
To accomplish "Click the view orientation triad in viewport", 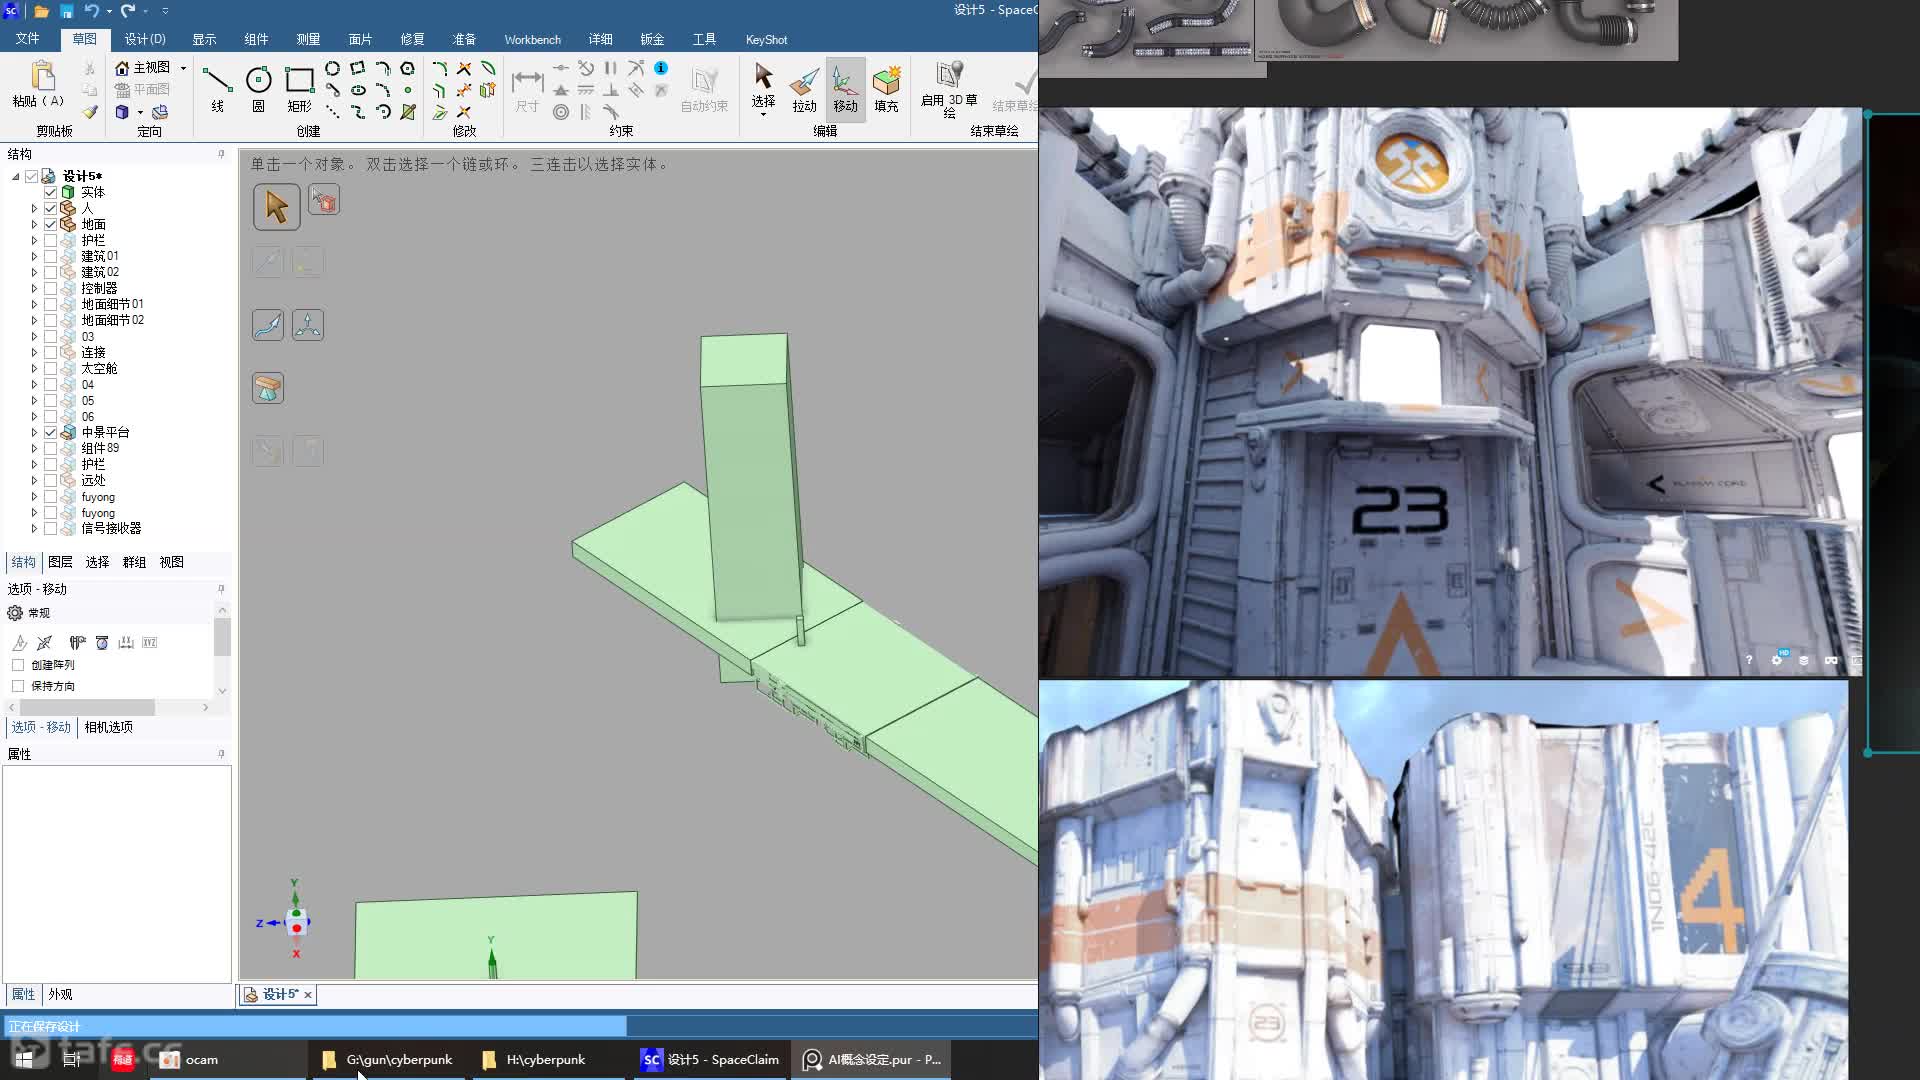I will click(295, 920).
